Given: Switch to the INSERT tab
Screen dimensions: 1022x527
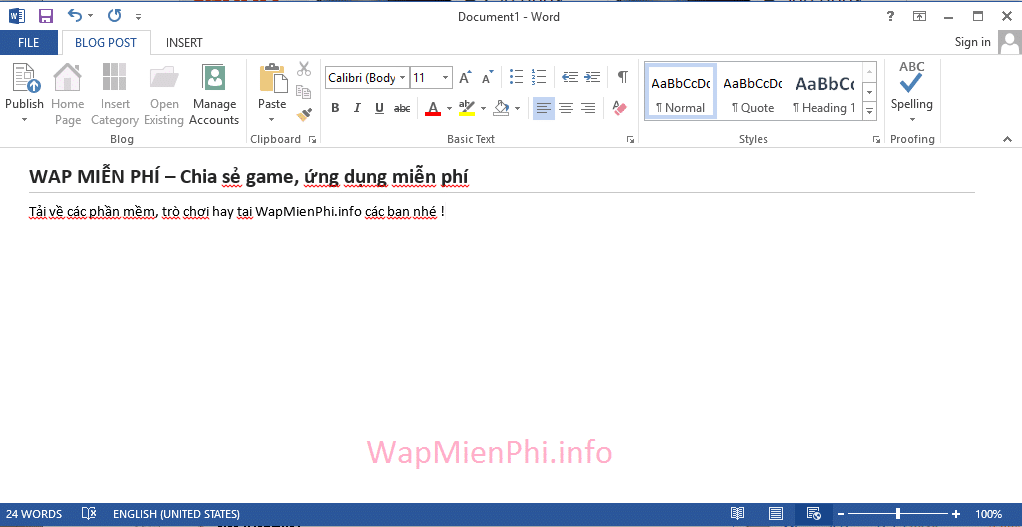Looking at the screenshot, I should 184,42.
